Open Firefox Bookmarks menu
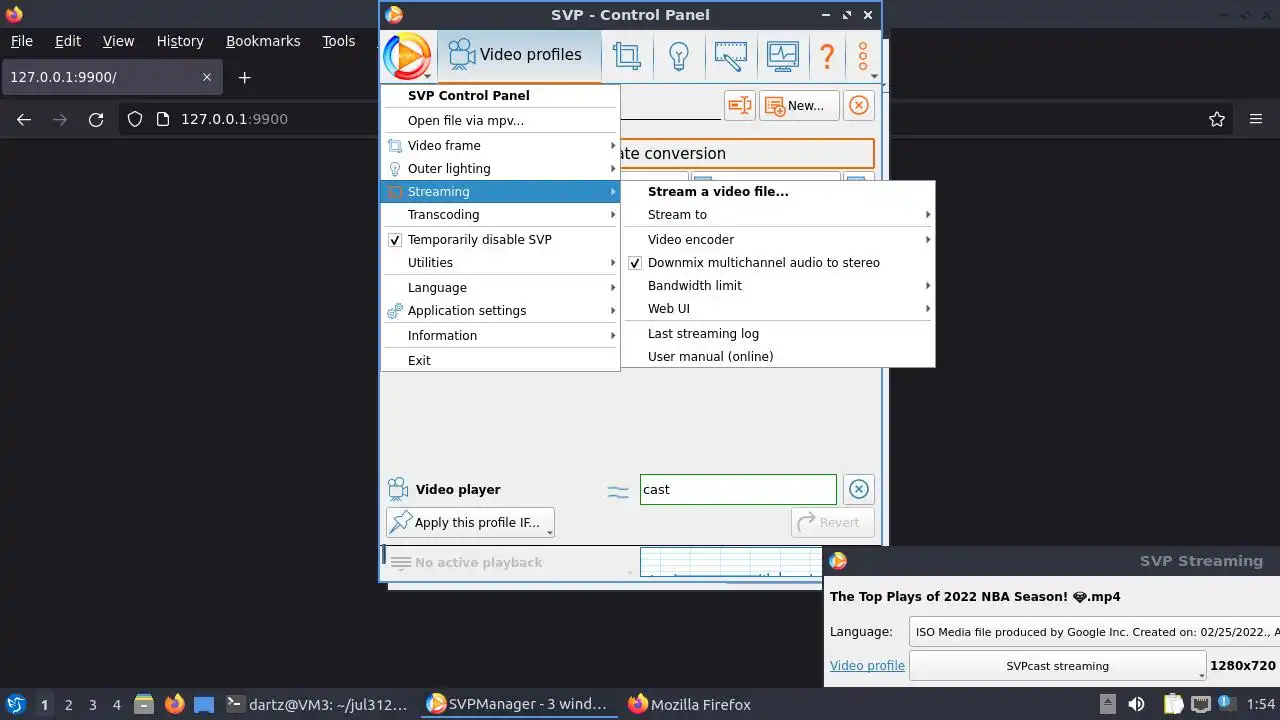 [x=263, y=41]
